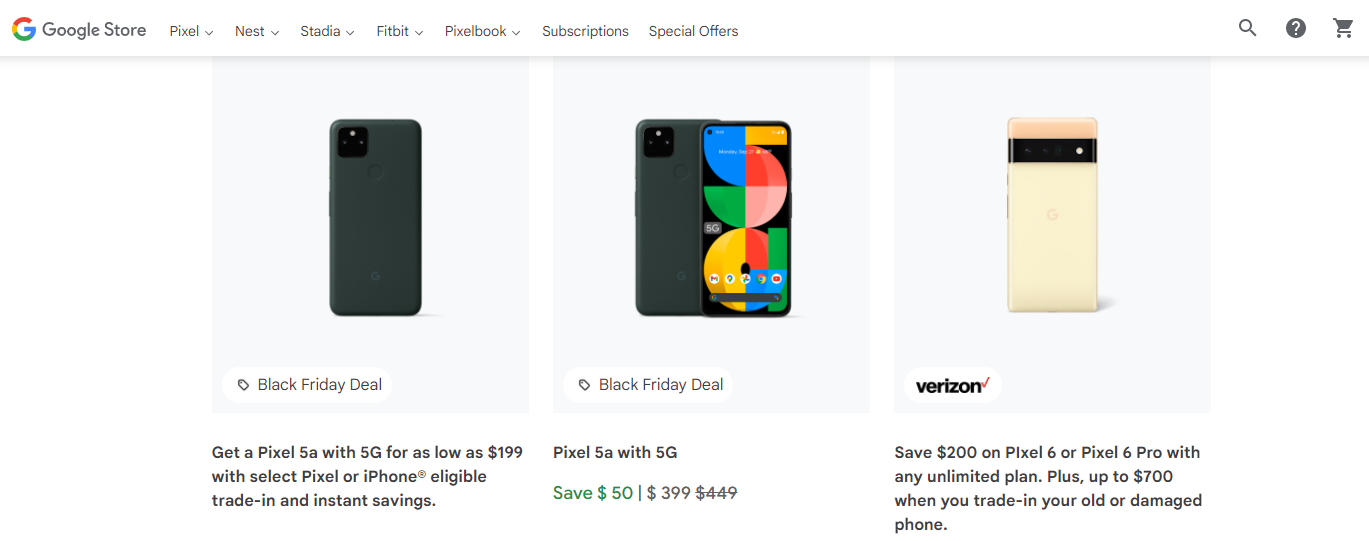Open the shopping cart icon
This screenshot has height=541, width=1369.
pos(1344,28)
